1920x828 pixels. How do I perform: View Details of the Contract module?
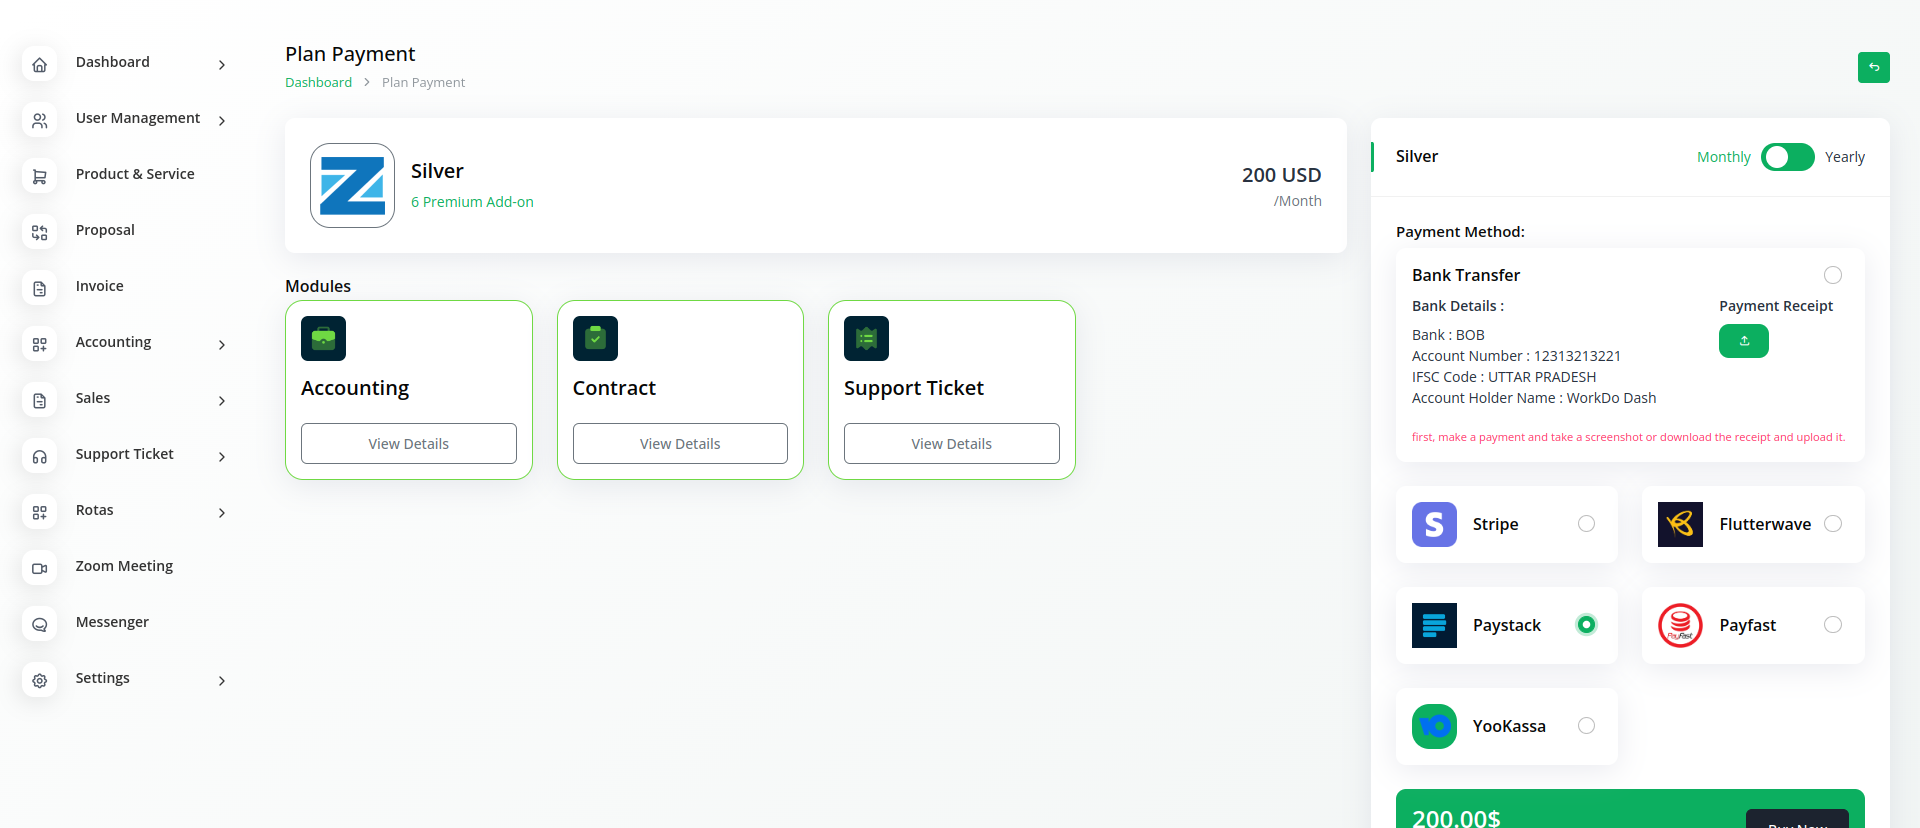680,443
